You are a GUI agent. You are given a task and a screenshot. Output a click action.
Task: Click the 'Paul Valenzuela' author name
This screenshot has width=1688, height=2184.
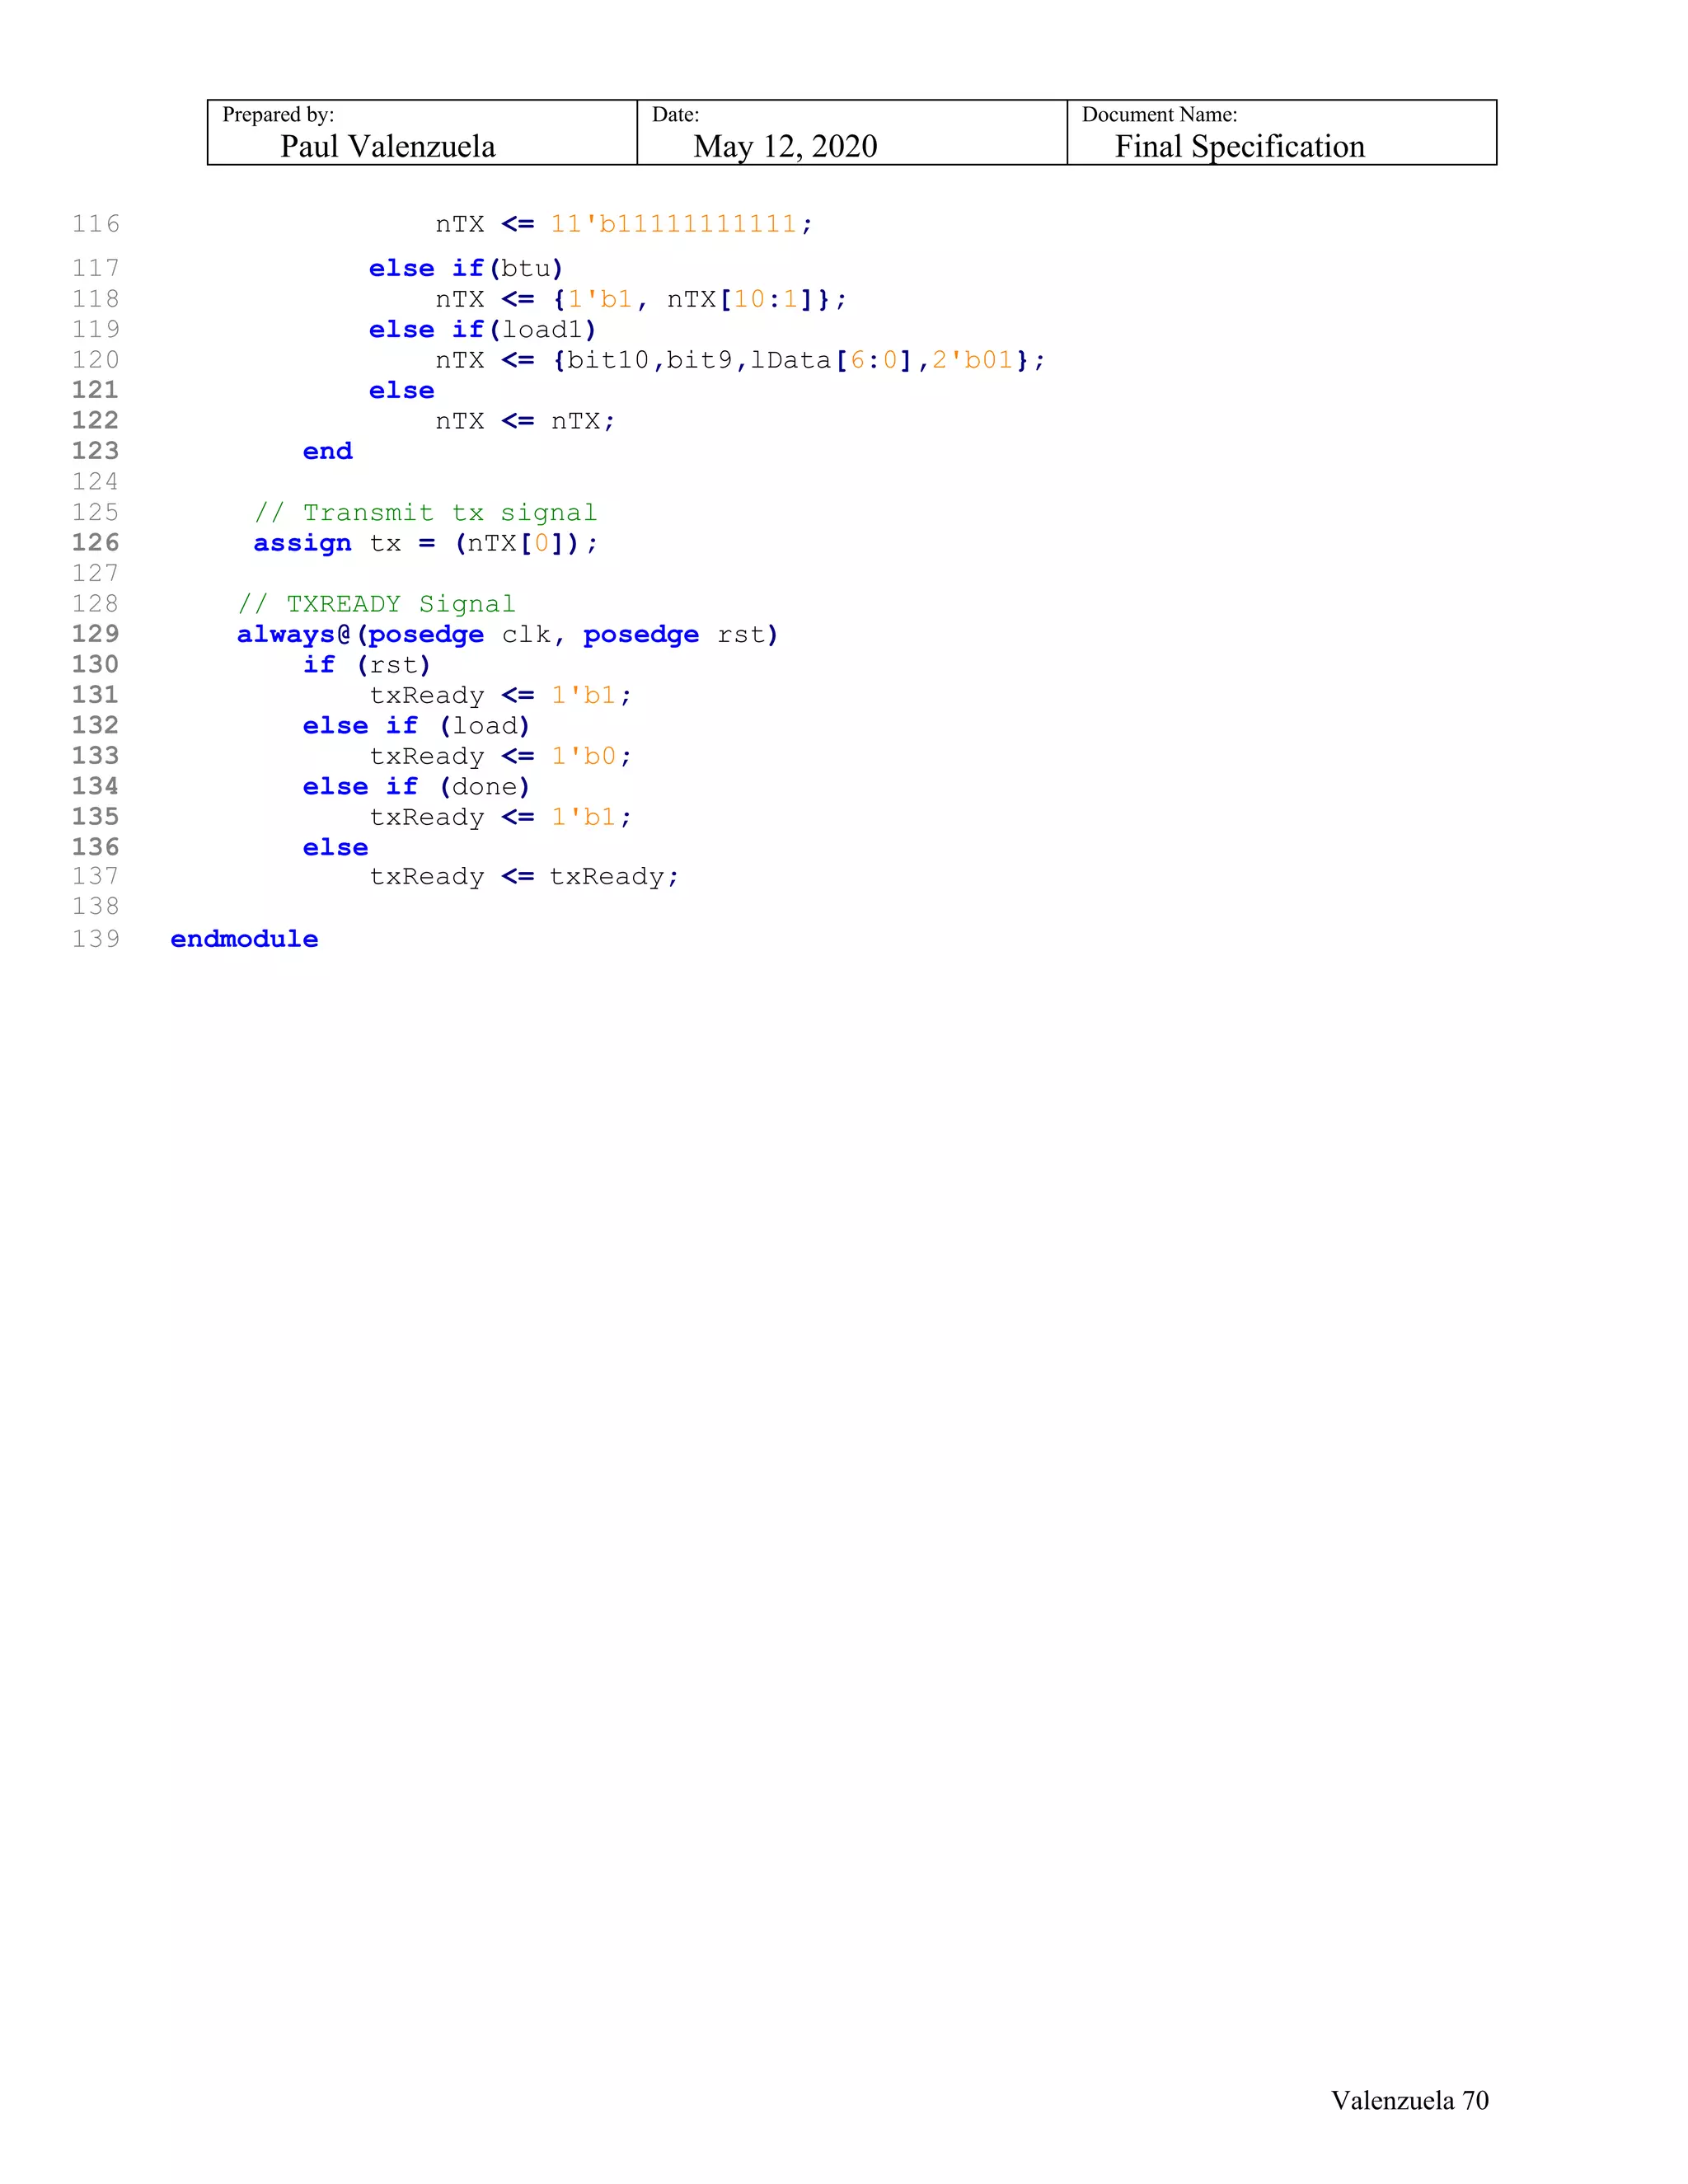coord(387,147)
